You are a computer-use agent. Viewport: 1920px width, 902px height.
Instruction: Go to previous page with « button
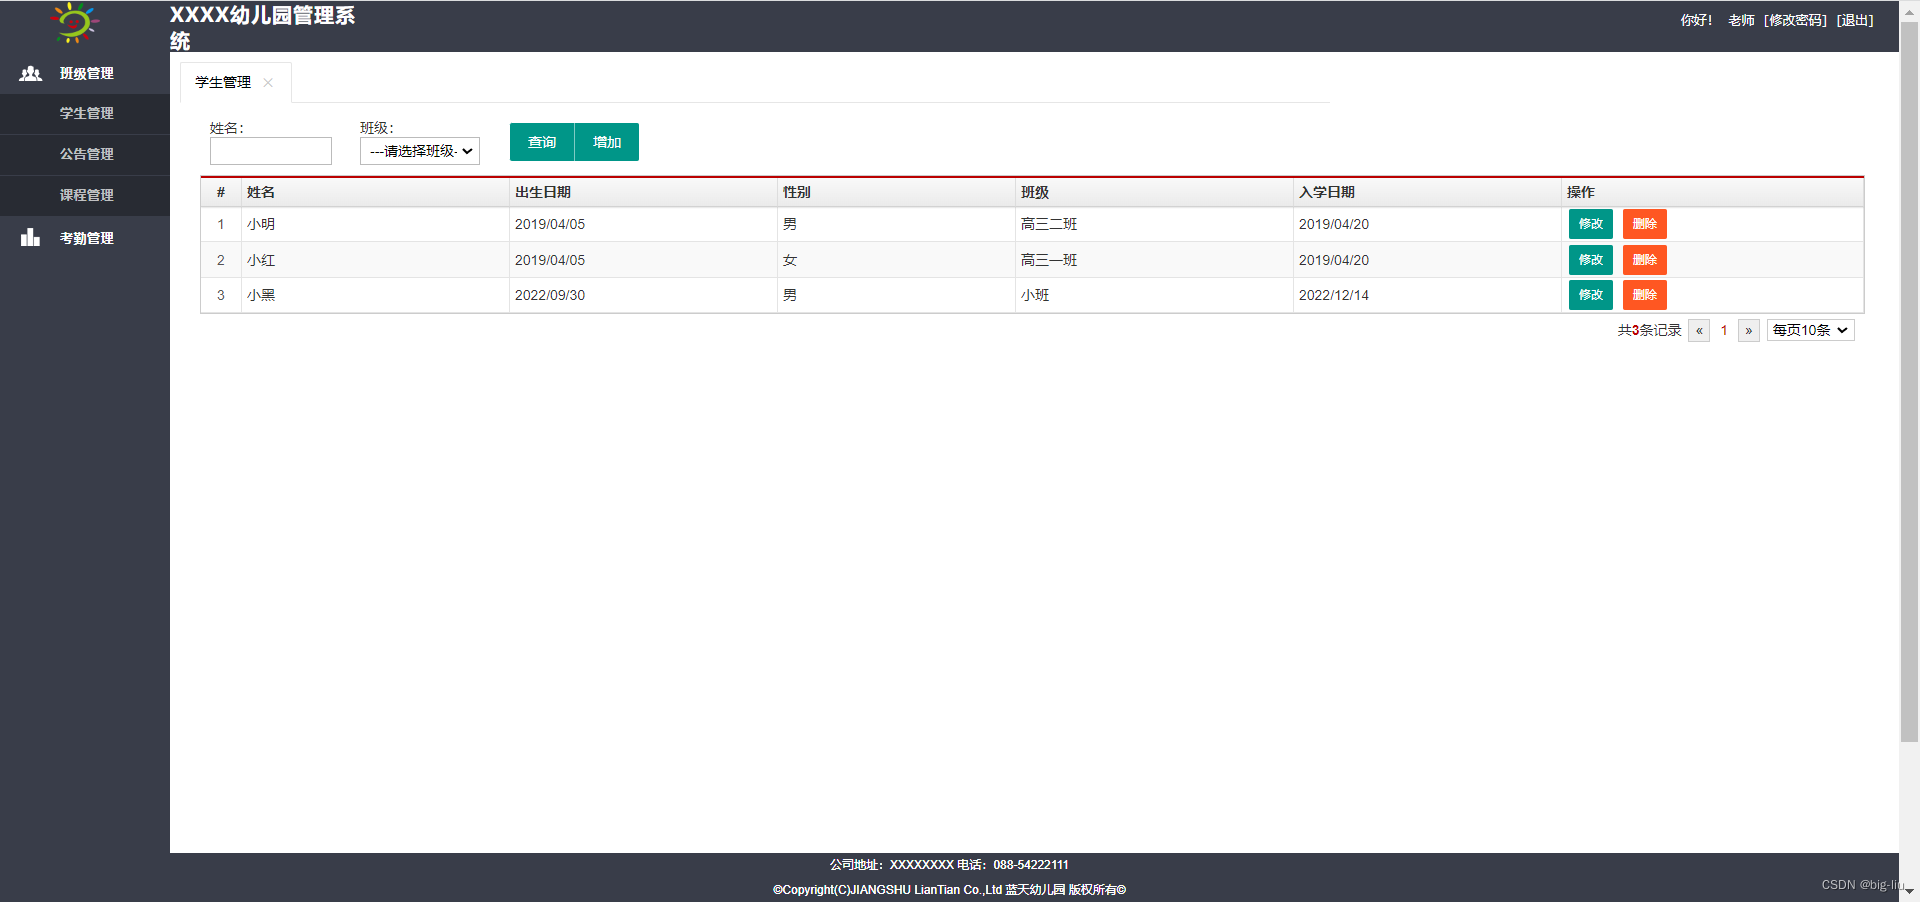click(1699, 331)
